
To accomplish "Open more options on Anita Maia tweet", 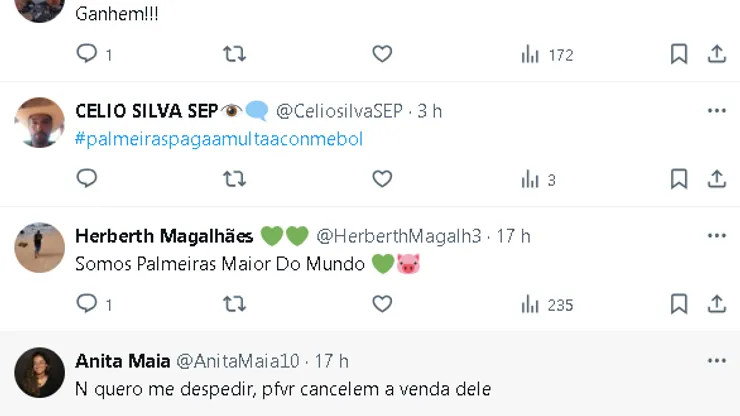I will click(716, 361).
